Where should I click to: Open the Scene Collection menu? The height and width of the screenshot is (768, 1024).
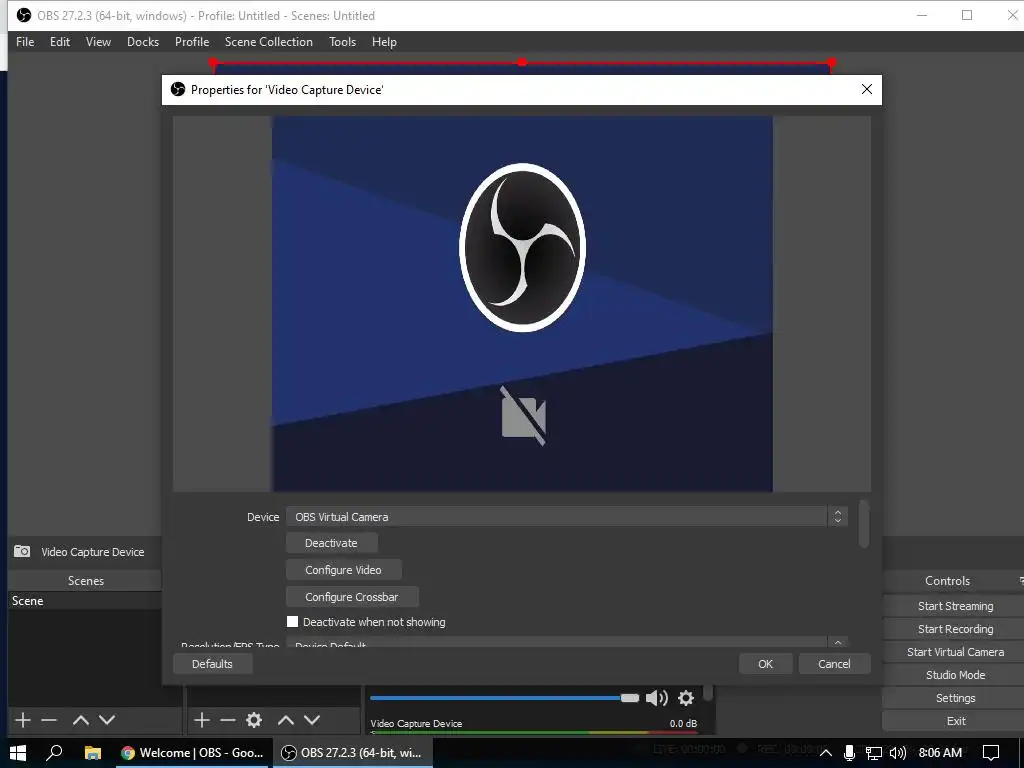point(268,42)
